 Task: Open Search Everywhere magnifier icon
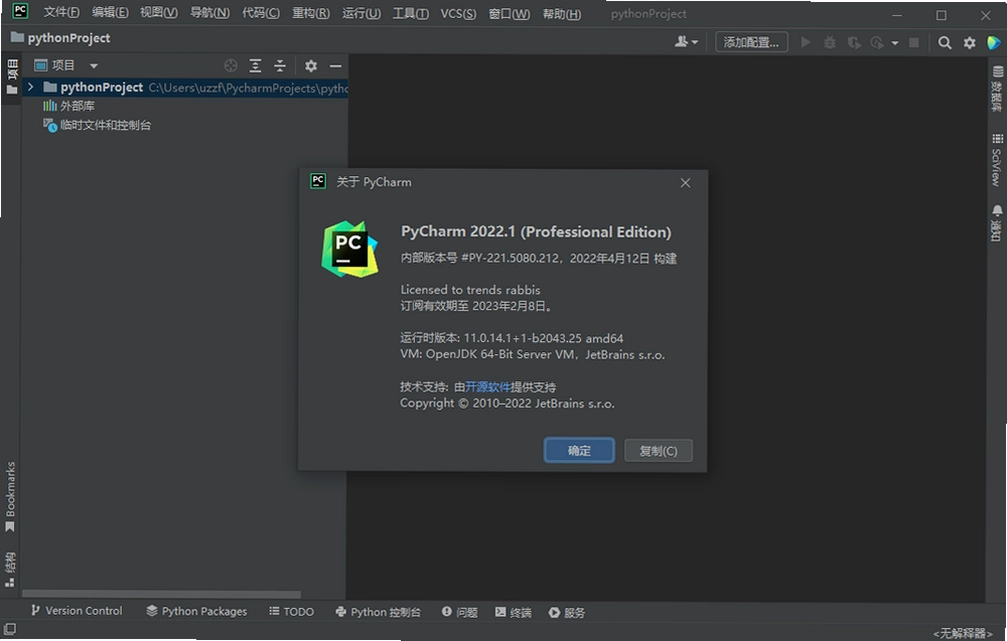pyautogui.click(x=944, y=42)
